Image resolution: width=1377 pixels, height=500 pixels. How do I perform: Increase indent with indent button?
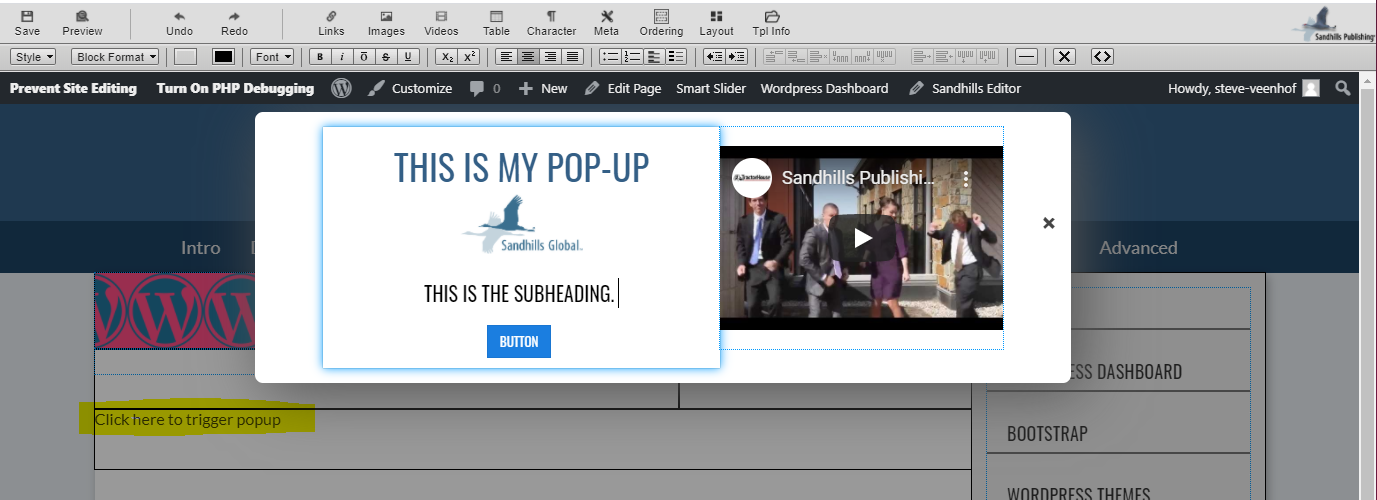(x=737, y=57)
